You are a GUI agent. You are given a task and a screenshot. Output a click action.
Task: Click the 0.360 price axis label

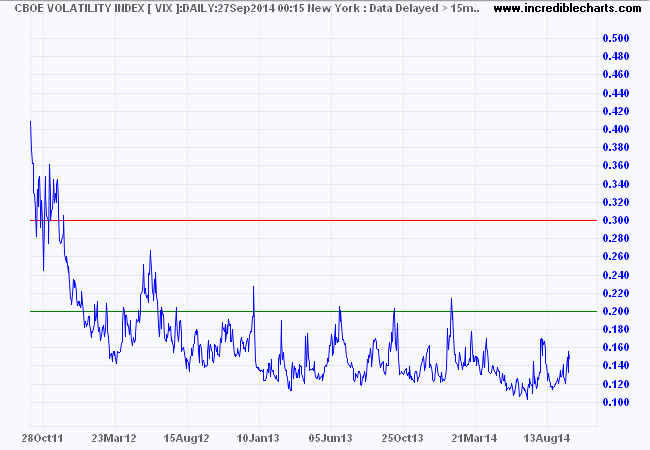[616, 166]
